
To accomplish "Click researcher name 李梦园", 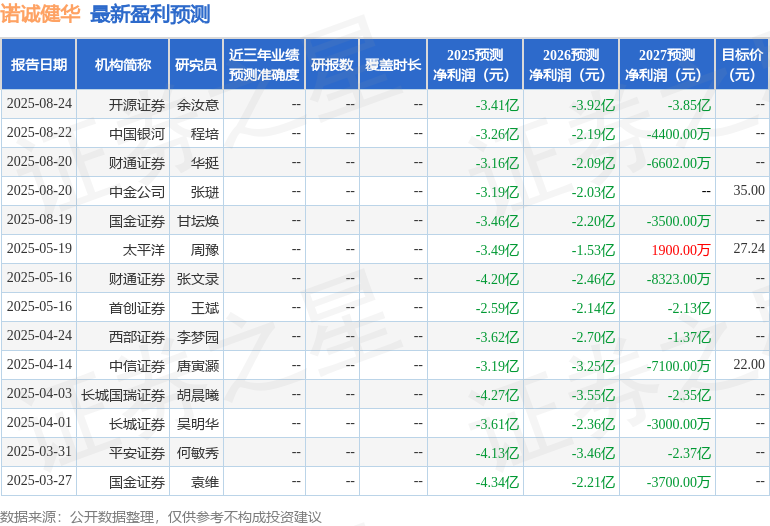I will [x=198, y=336].
